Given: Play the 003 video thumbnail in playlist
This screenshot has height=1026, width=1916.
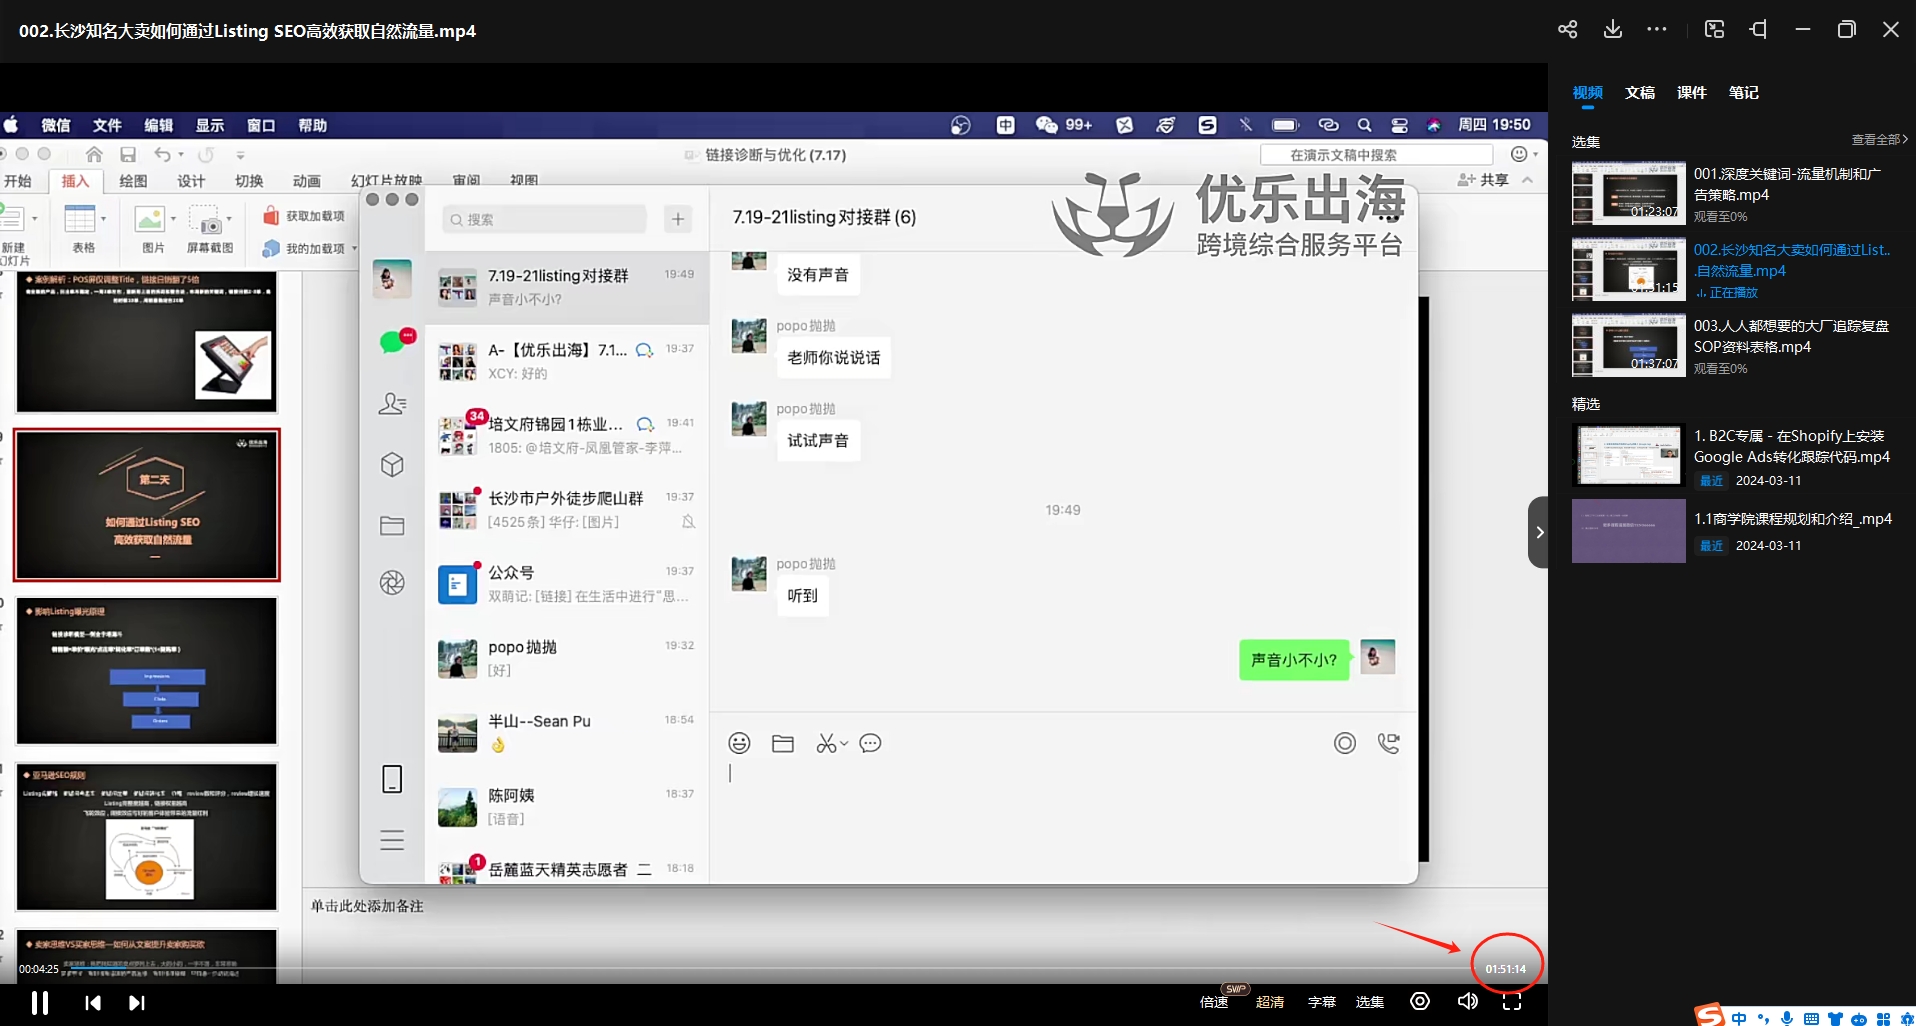Looking at the screenshot, I should coord(1628,345).
